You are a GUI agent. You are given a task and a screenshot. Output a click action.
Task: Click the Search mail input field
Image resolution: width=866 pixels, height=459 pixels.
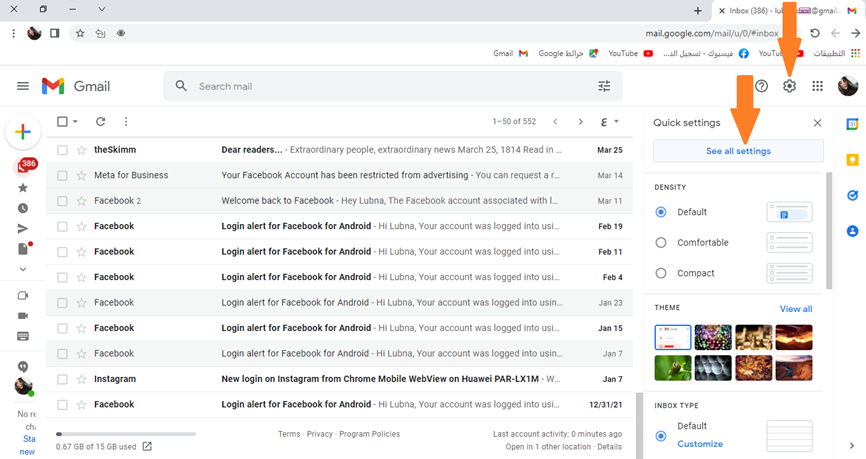(x=392, y=86)
